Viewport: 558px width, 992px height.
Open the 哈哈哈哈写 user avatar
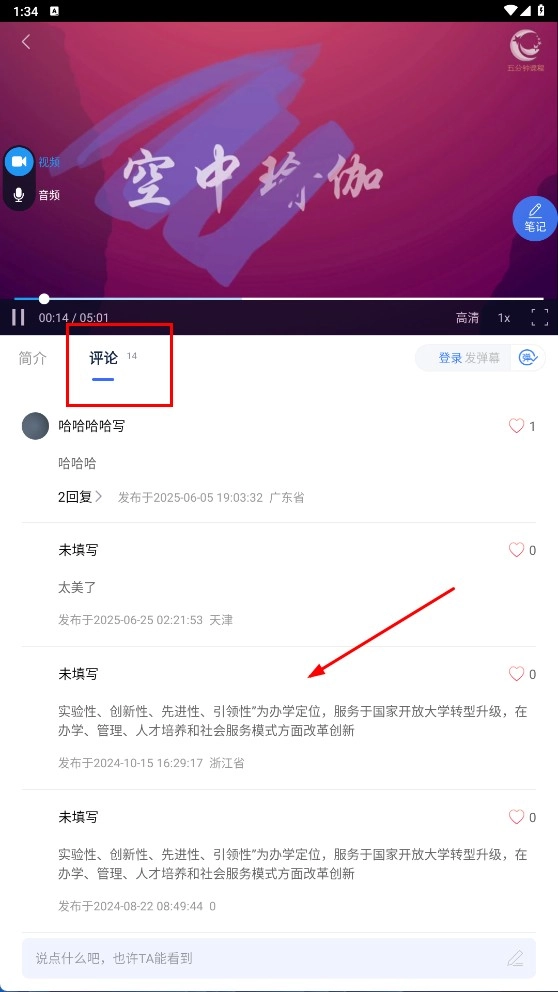pyautogui.click(x=35, y=426)
